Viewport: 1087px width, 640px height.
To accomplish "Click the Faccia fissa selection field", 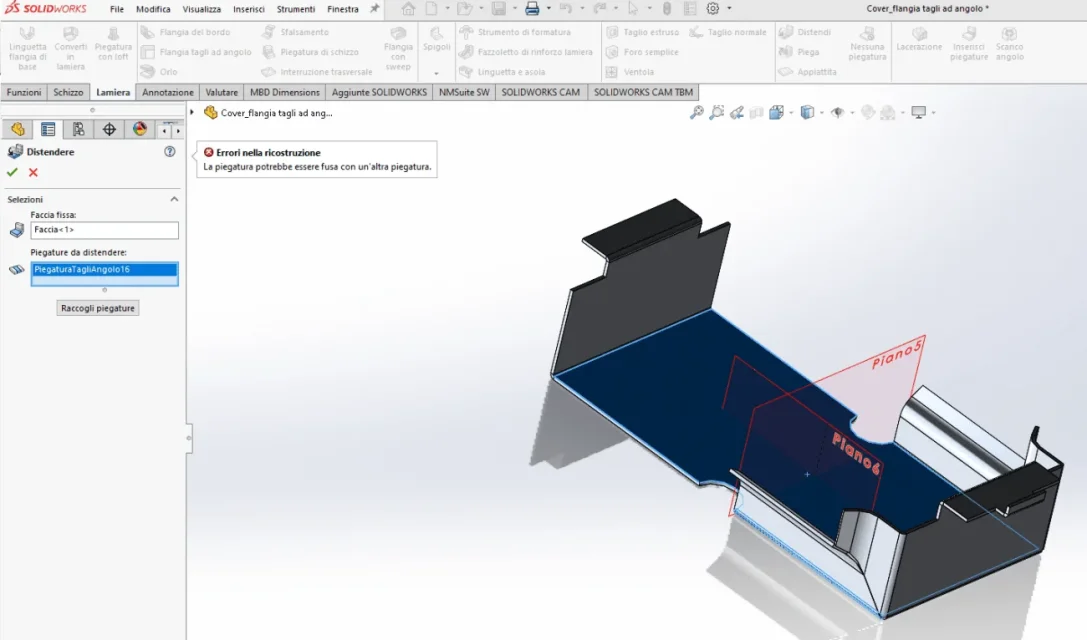I will coord(104,230).
